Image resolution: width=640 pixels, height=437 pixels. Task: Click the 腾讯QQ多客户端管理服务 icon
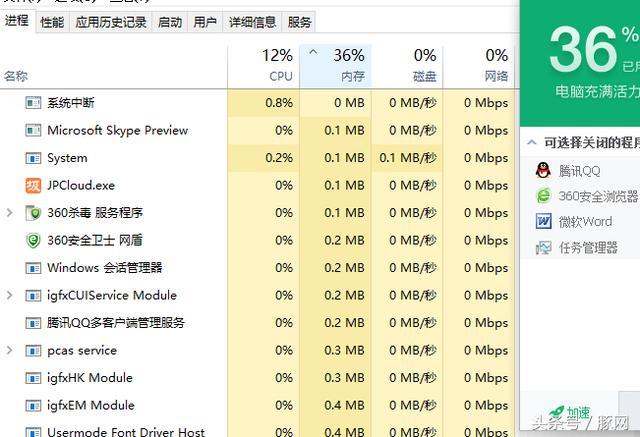(x=33, y=323)
